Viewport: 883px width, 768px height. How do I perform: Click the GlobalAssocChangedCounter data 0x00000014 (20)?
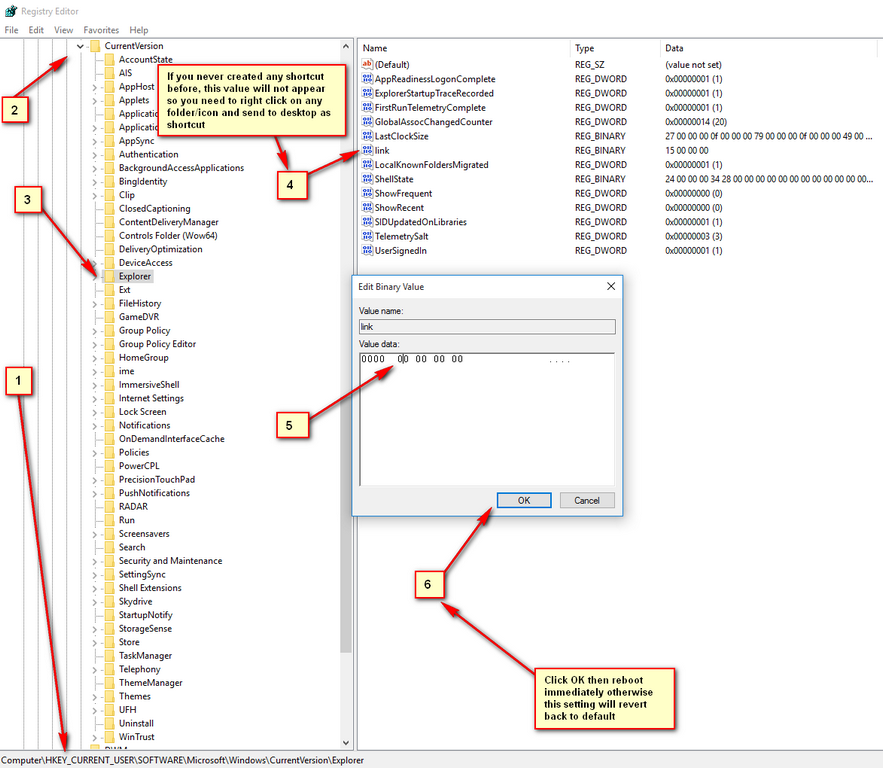coord(696,122)
